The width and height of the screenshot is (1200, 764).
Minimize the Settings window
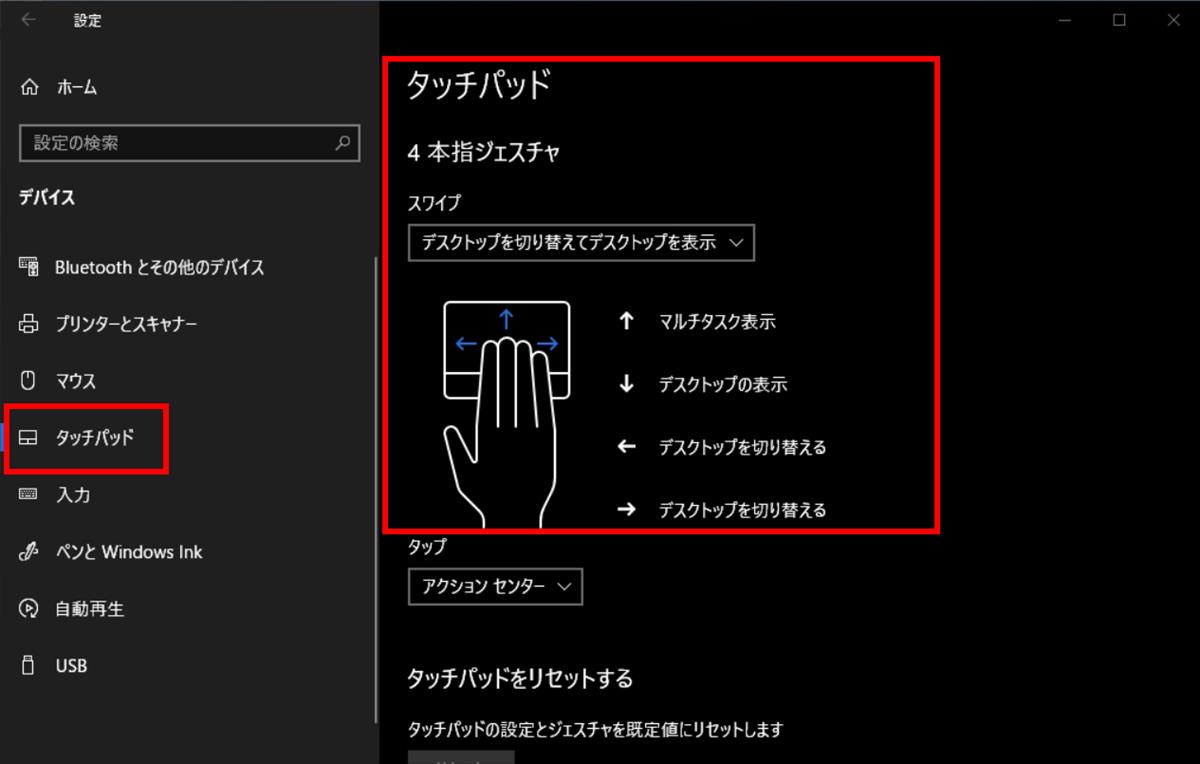[1064, 20]
